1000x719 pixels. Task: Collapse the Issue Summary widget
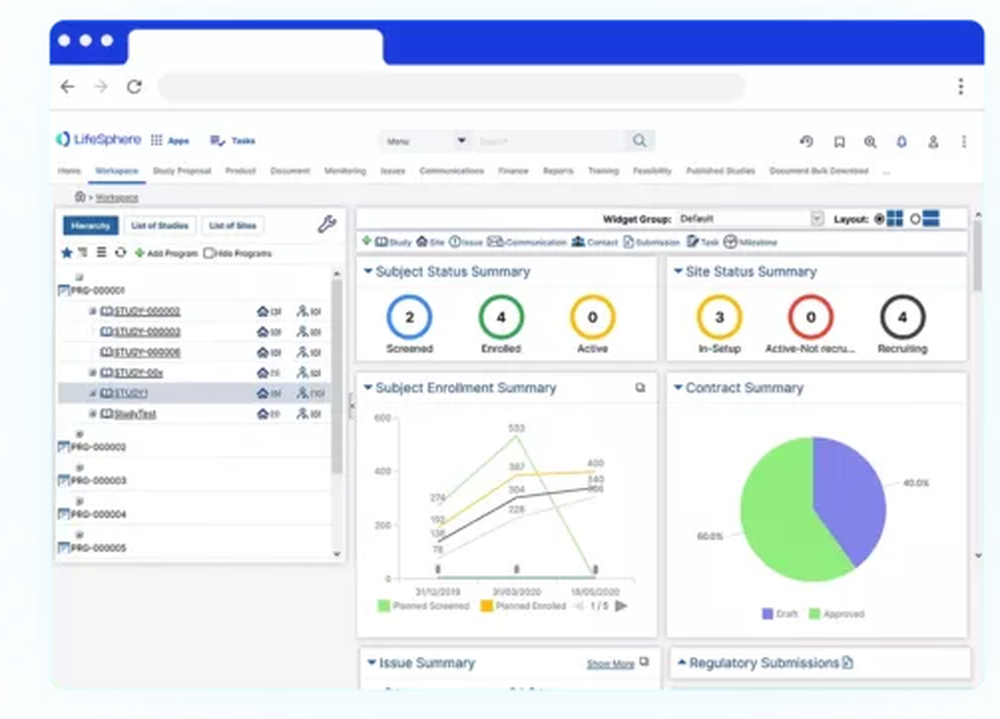[x=371, y=662]
